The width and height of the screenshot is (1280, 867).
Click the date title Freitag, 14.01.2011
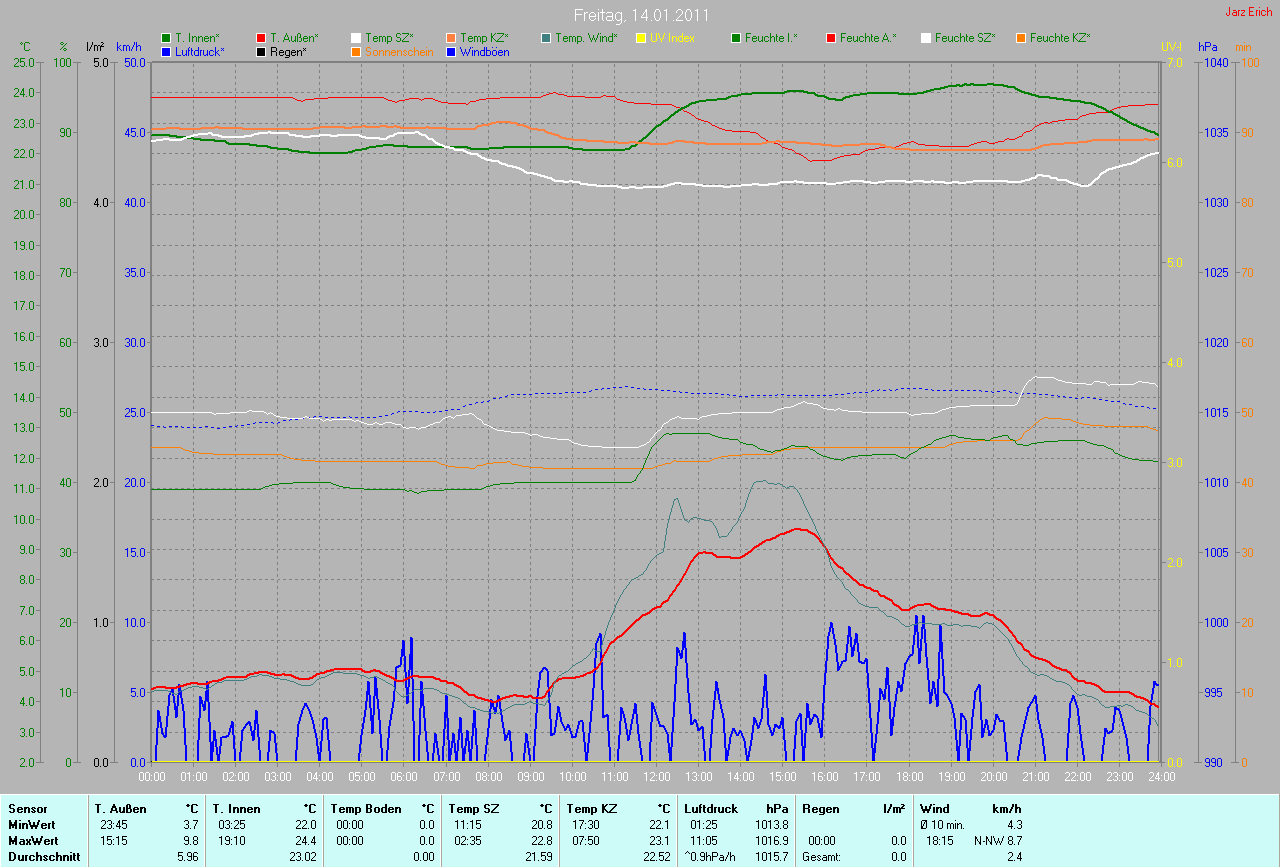[641, 16]
